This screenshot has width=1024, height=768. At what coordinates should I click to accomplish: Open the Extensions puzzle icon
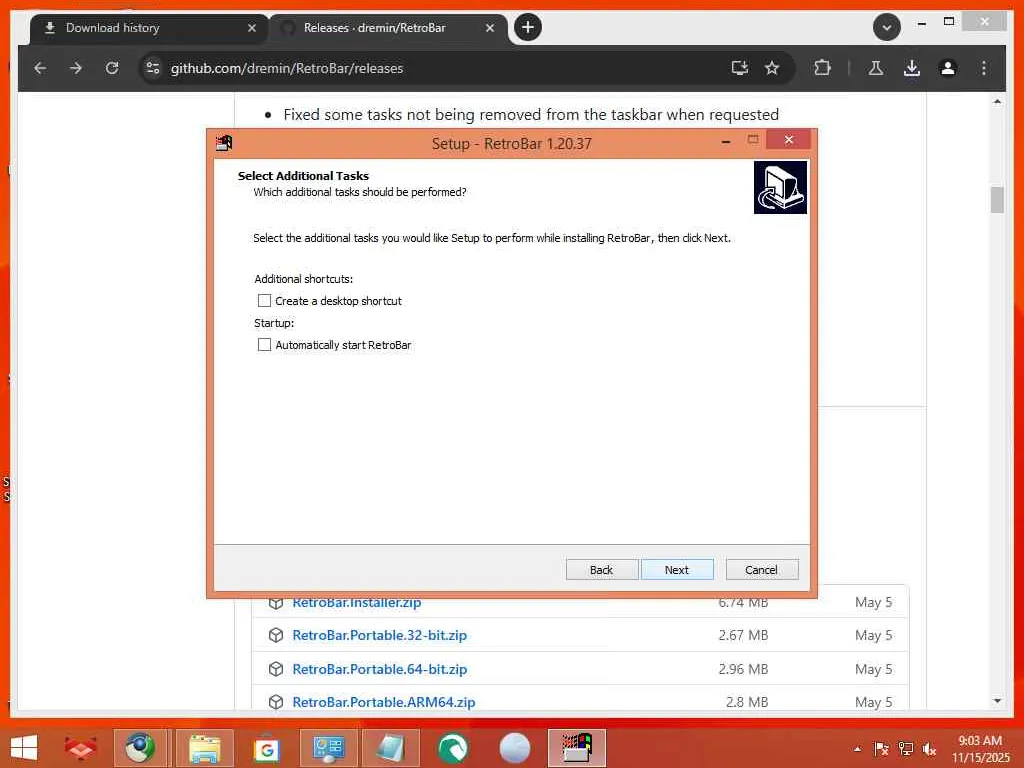(x=822, y=68)
